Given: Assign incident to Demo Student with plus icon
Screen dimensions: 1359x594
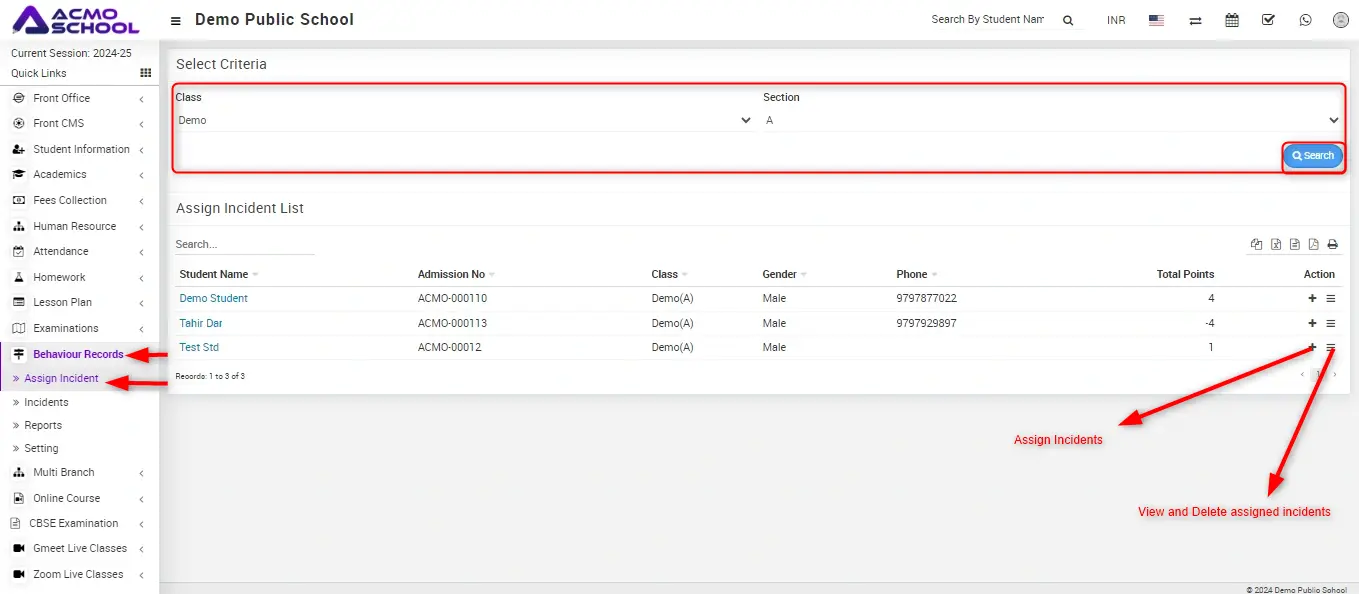Looking at the screenshot, I should pos(1312,299).
